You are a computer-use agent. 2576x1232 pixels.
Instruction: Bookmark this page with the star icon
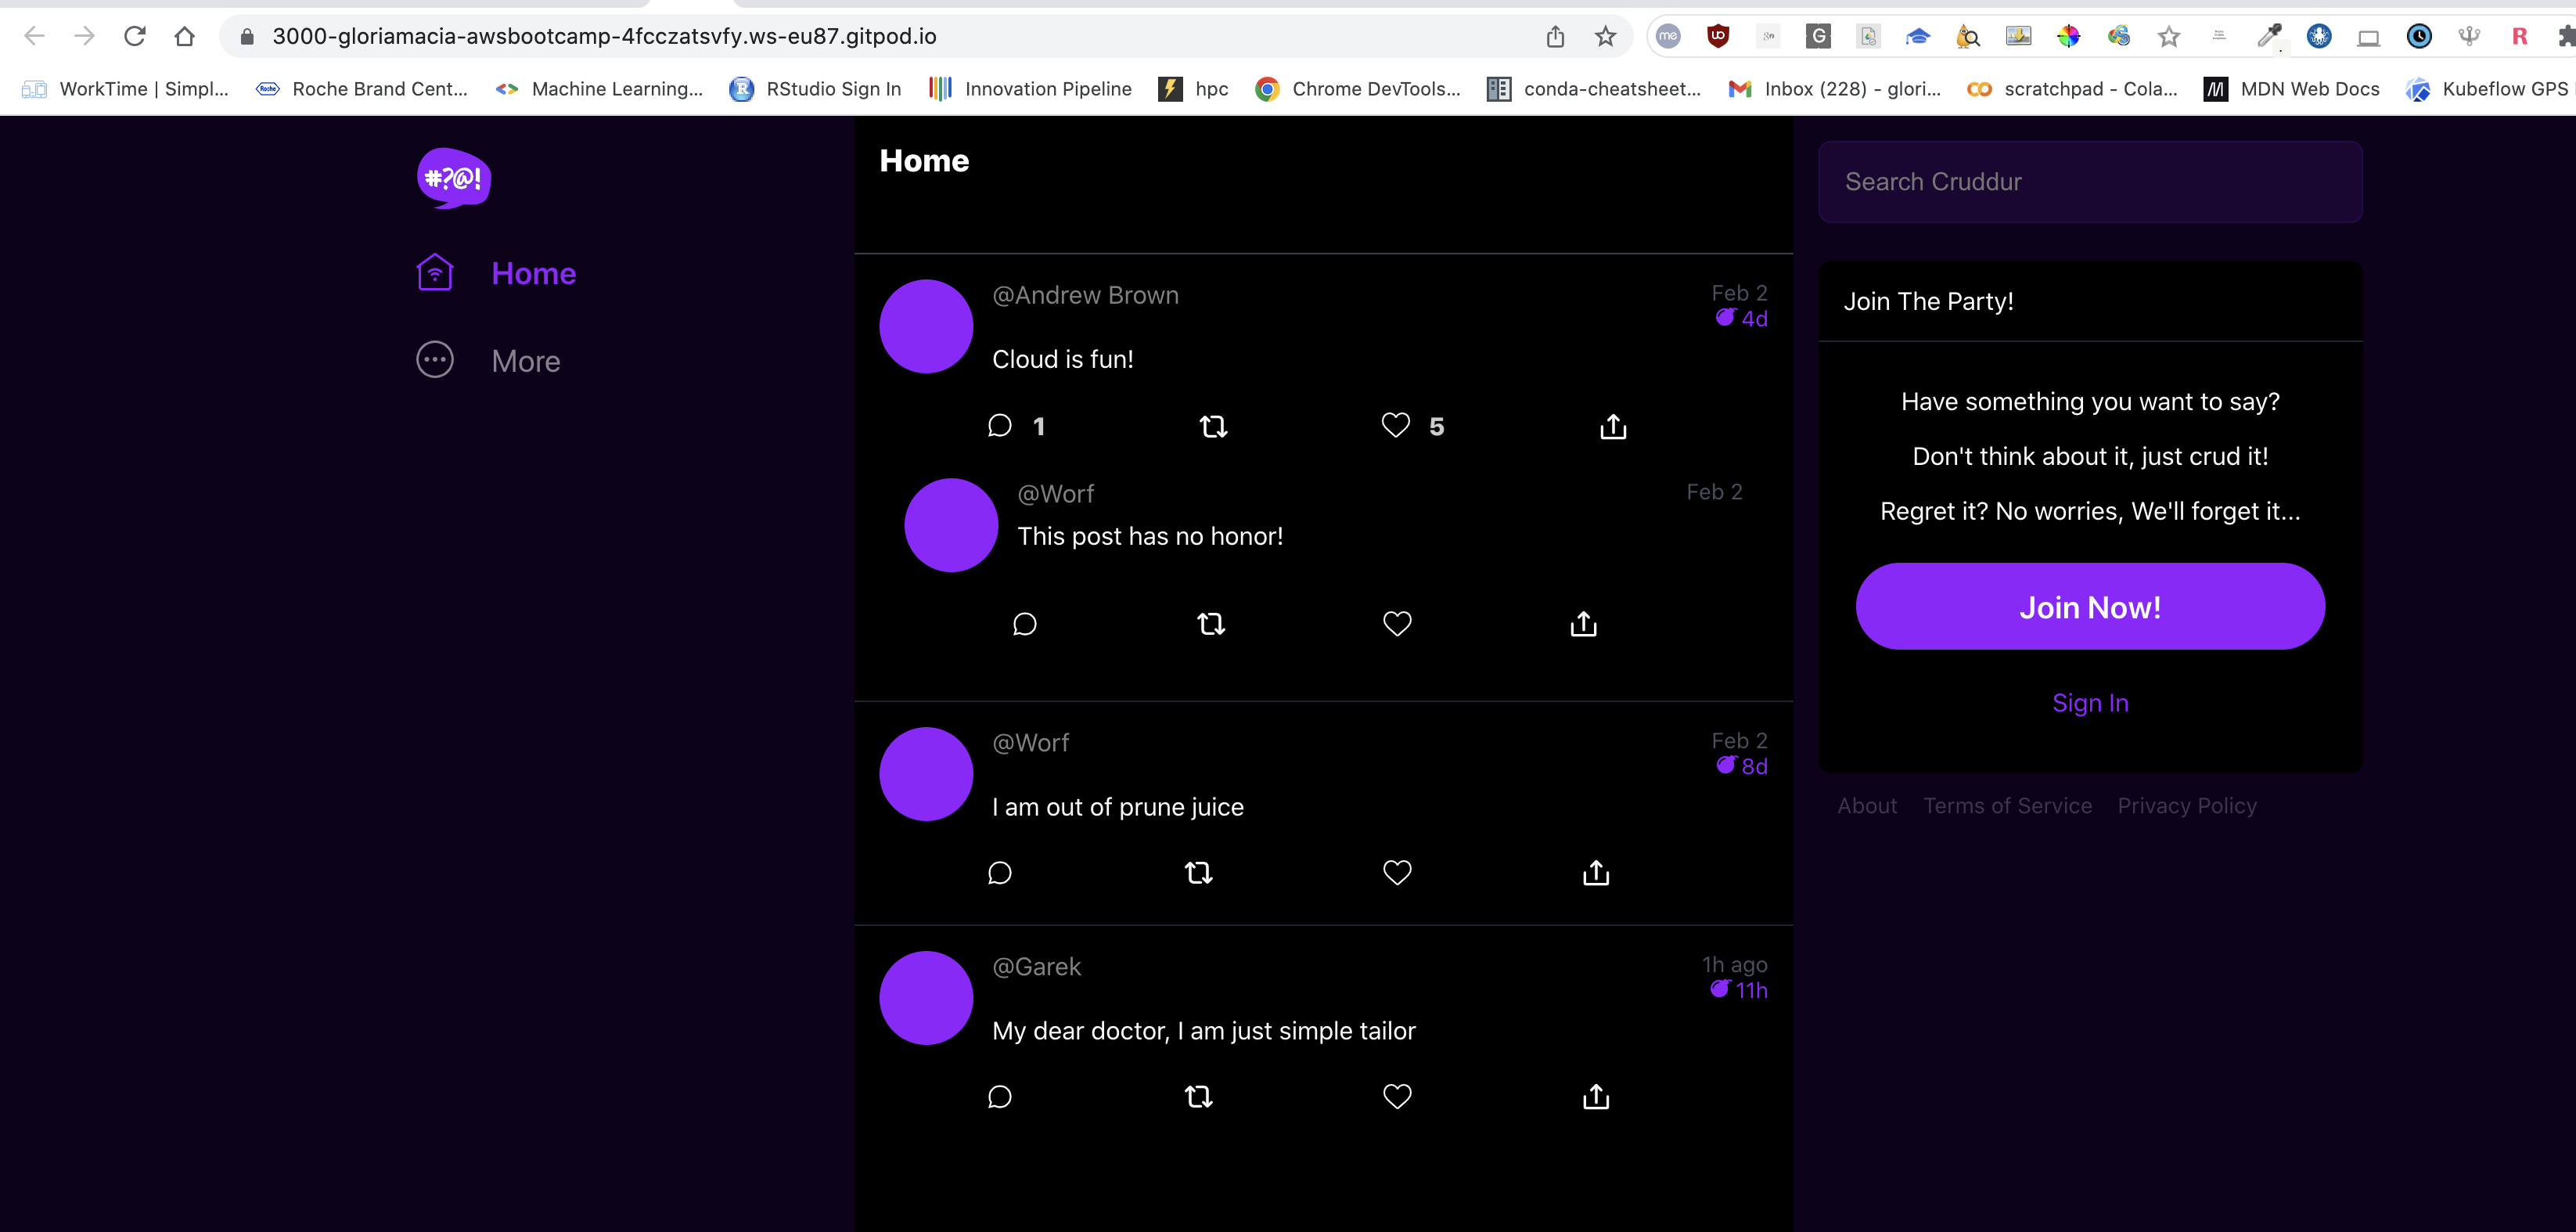tap(1605, 37)
